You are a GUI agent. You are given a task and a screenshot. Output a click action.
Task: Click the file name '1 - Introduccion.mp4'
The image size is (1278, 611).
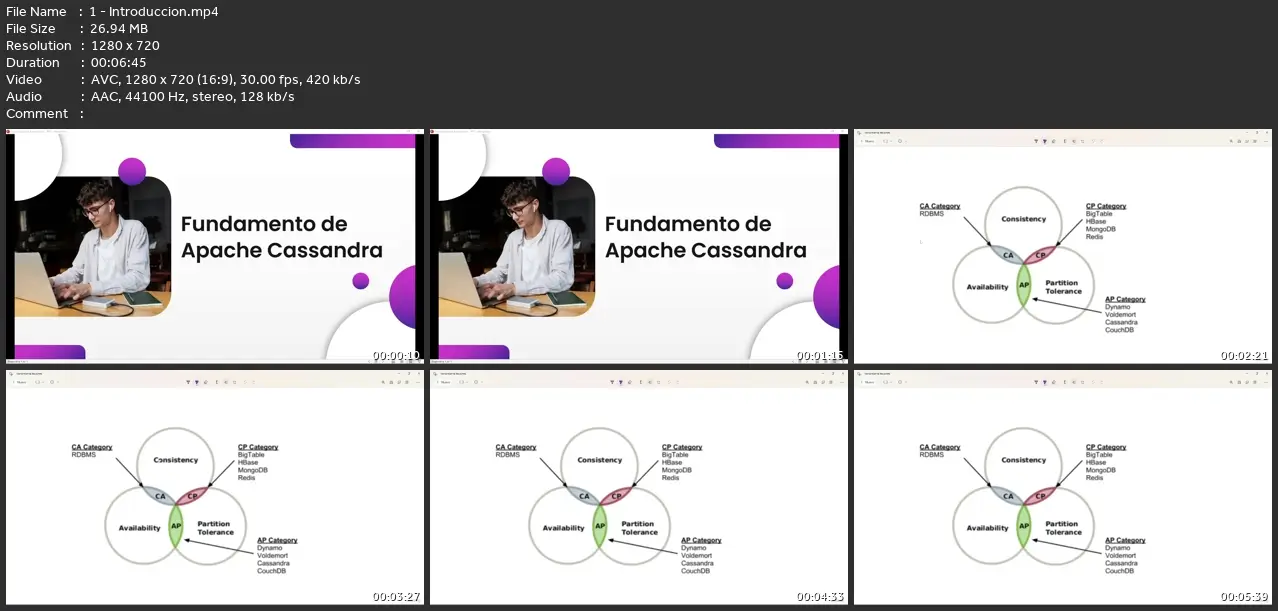[155, 12]
